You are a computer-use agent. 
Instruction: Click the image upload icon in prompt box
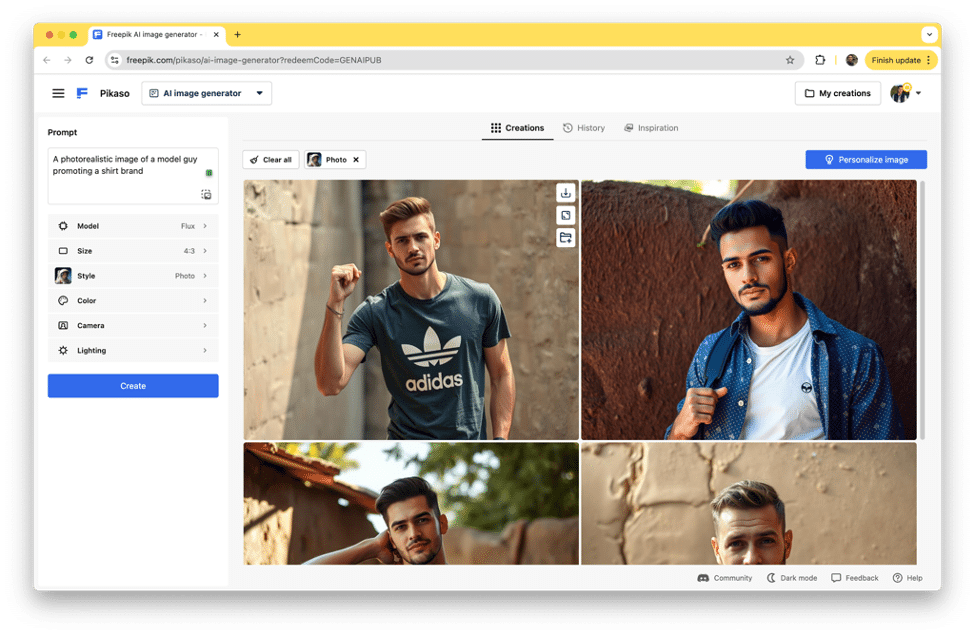[x=206, y=194]
